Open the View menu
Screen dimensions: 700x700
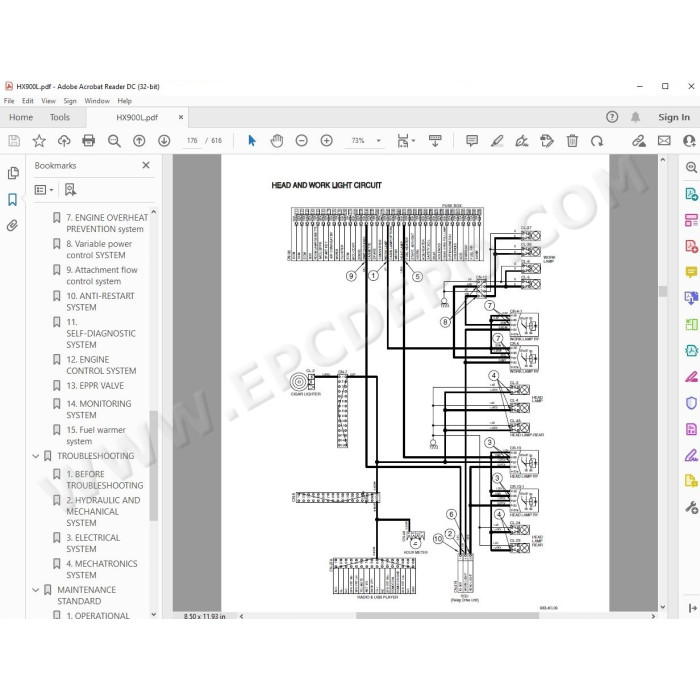coord(48,101)
